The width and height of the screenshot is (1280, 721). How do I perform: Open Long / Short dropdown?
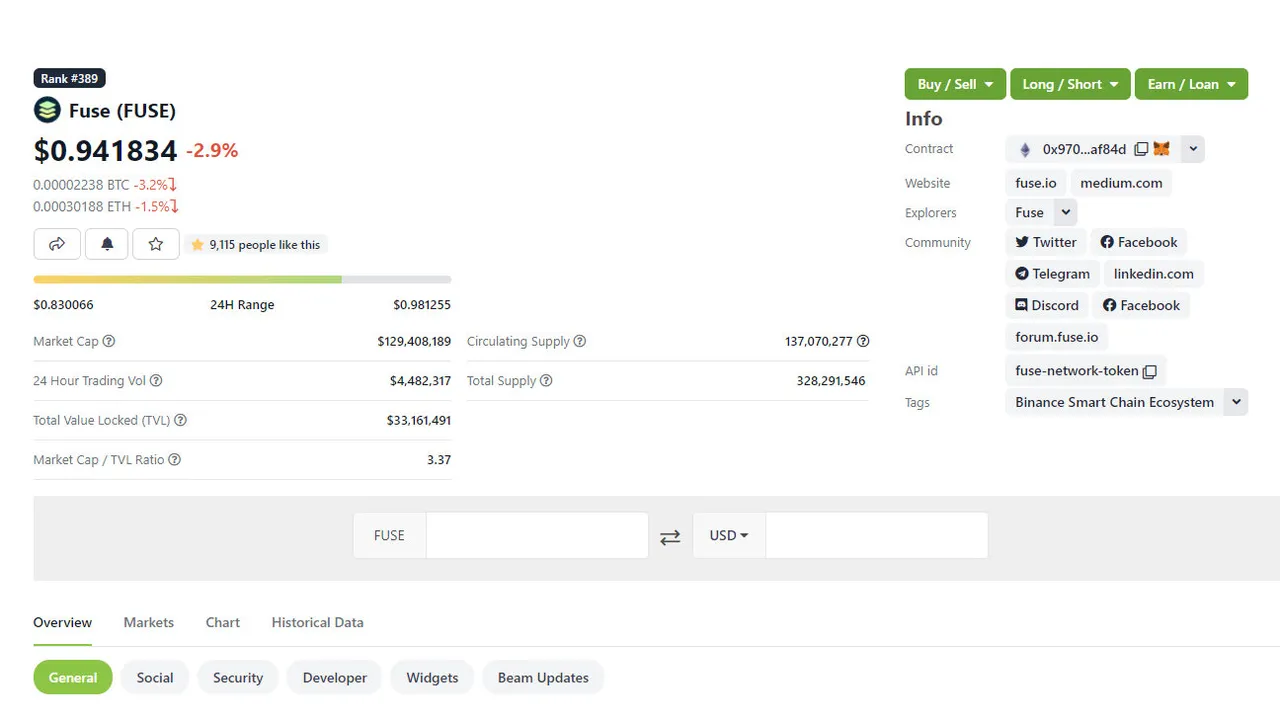pos(1070,84)
